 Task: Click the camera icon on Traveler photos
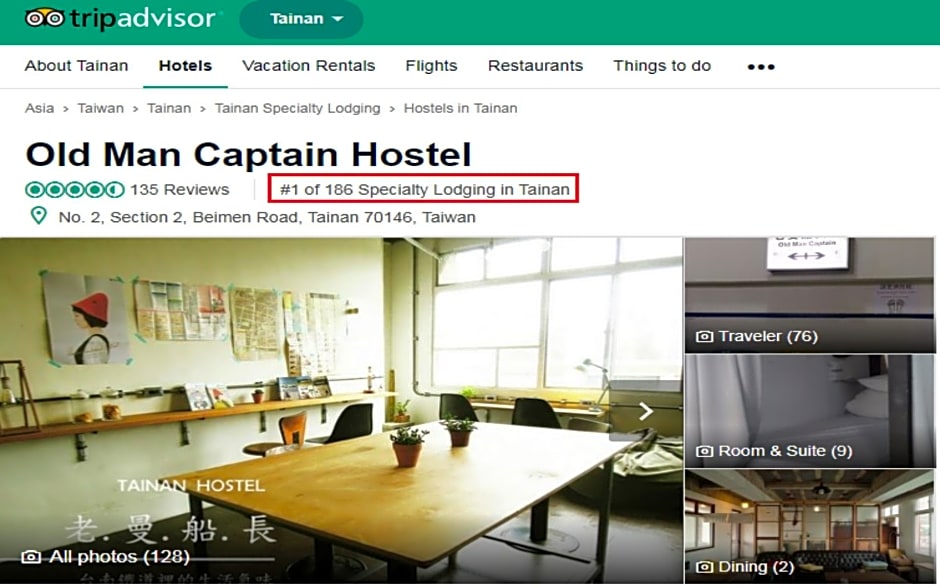click(706, 336)
